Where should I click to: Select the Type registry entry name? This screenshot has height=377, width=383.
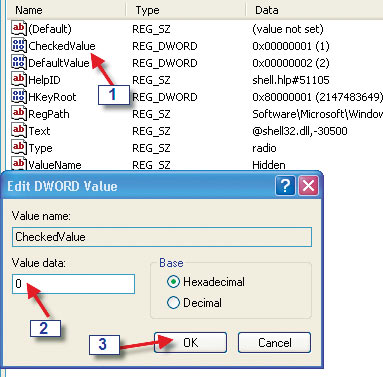[x=40, y=148]
